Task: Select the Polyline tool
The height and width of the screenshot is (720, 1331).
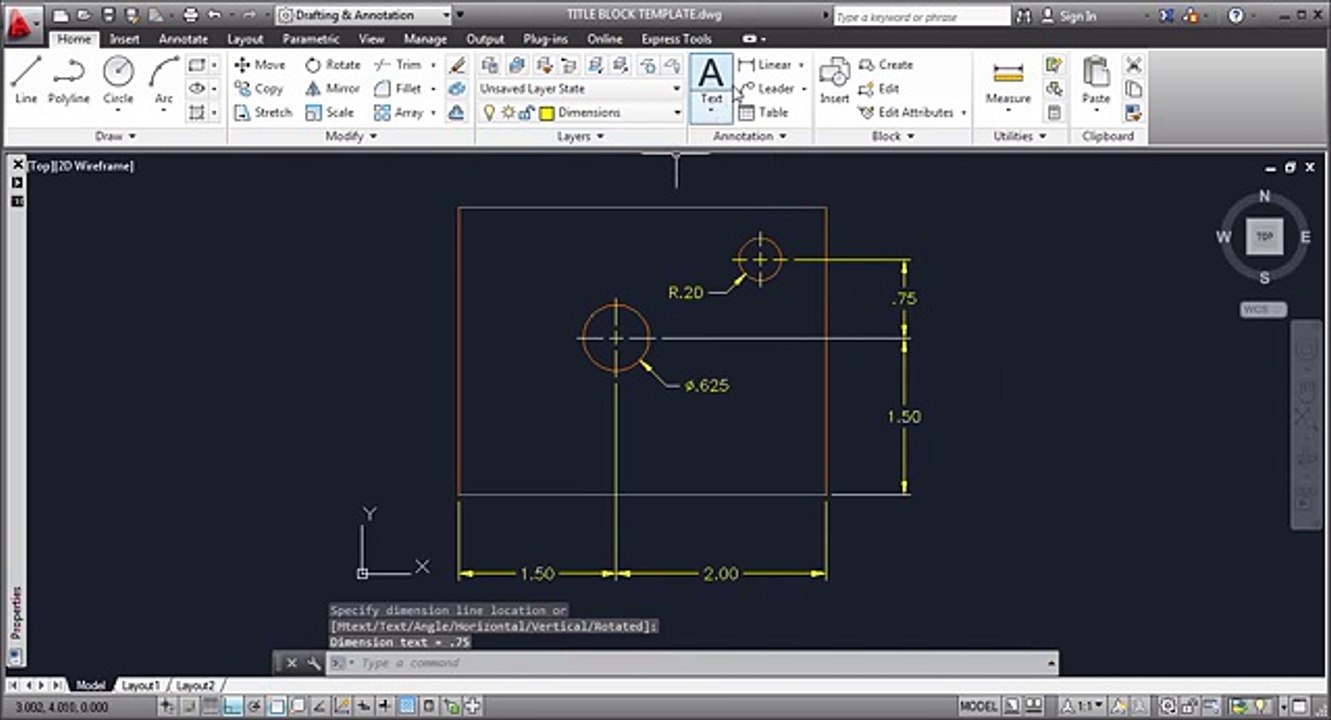Action: [69, 80]
